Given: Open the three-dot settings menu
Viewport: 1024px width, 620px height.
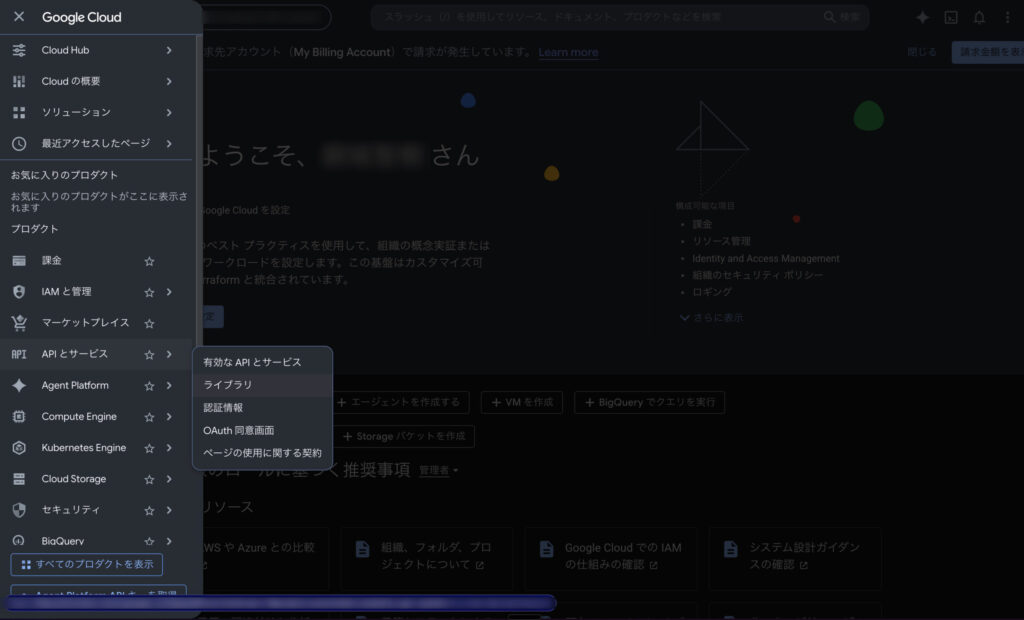Looking at the screenshot, I should 1008,17.
